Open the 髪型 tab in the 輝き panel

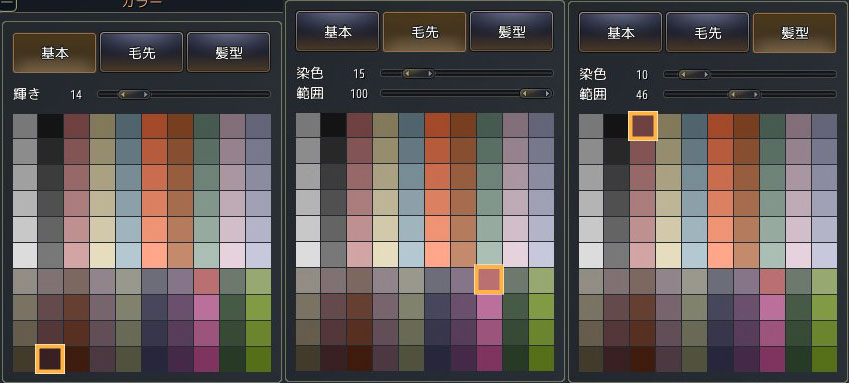(228, 53)
